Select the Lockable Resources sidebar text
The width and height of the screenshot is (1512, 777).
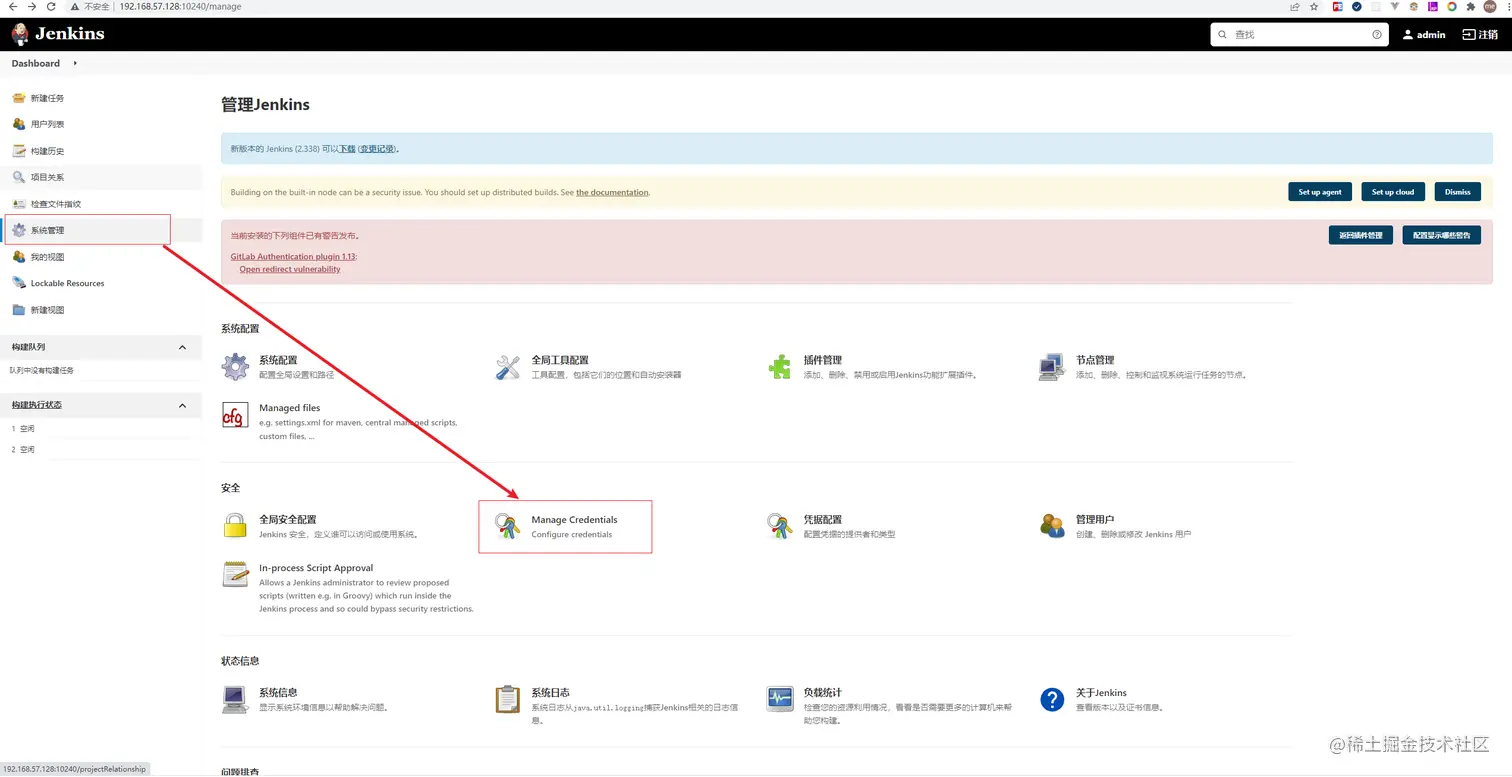coord(67,283)
